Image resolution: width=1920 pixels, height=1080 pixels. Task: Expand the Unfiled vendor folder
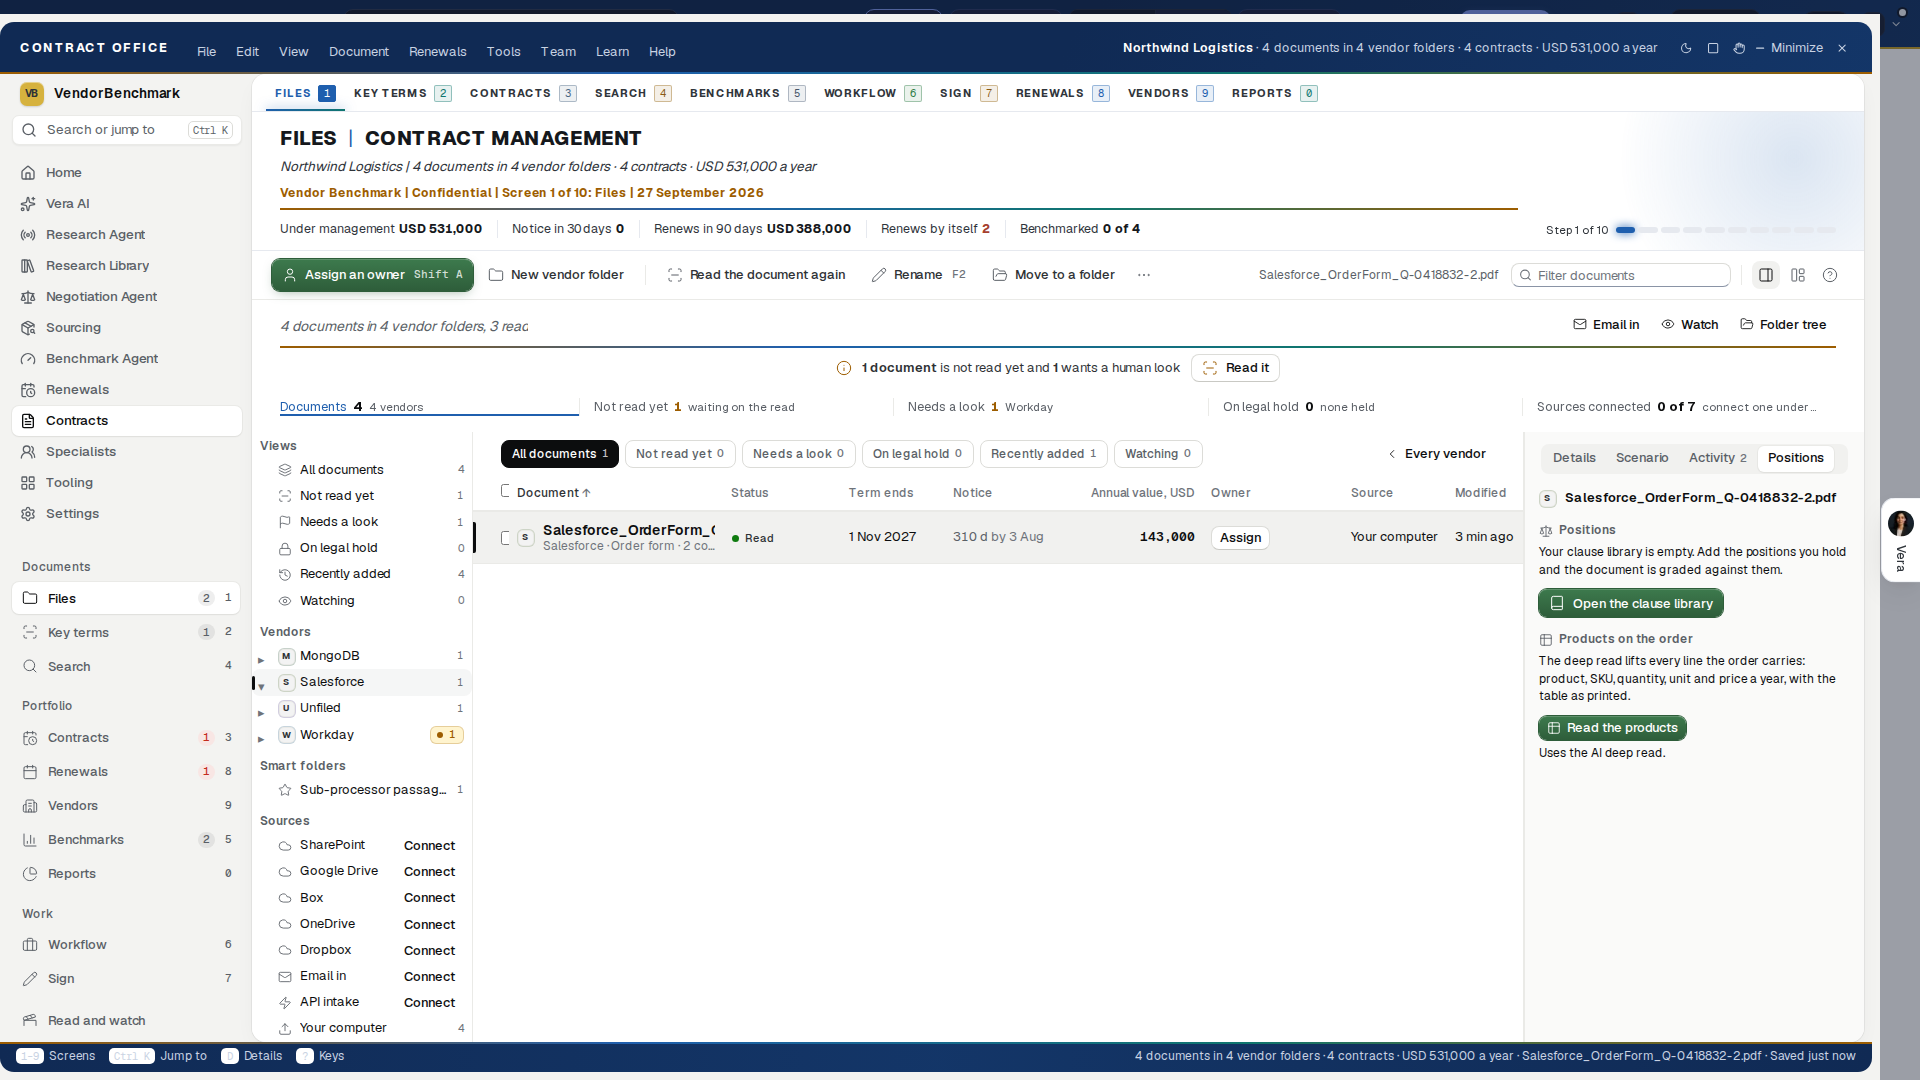click(261, 712)
